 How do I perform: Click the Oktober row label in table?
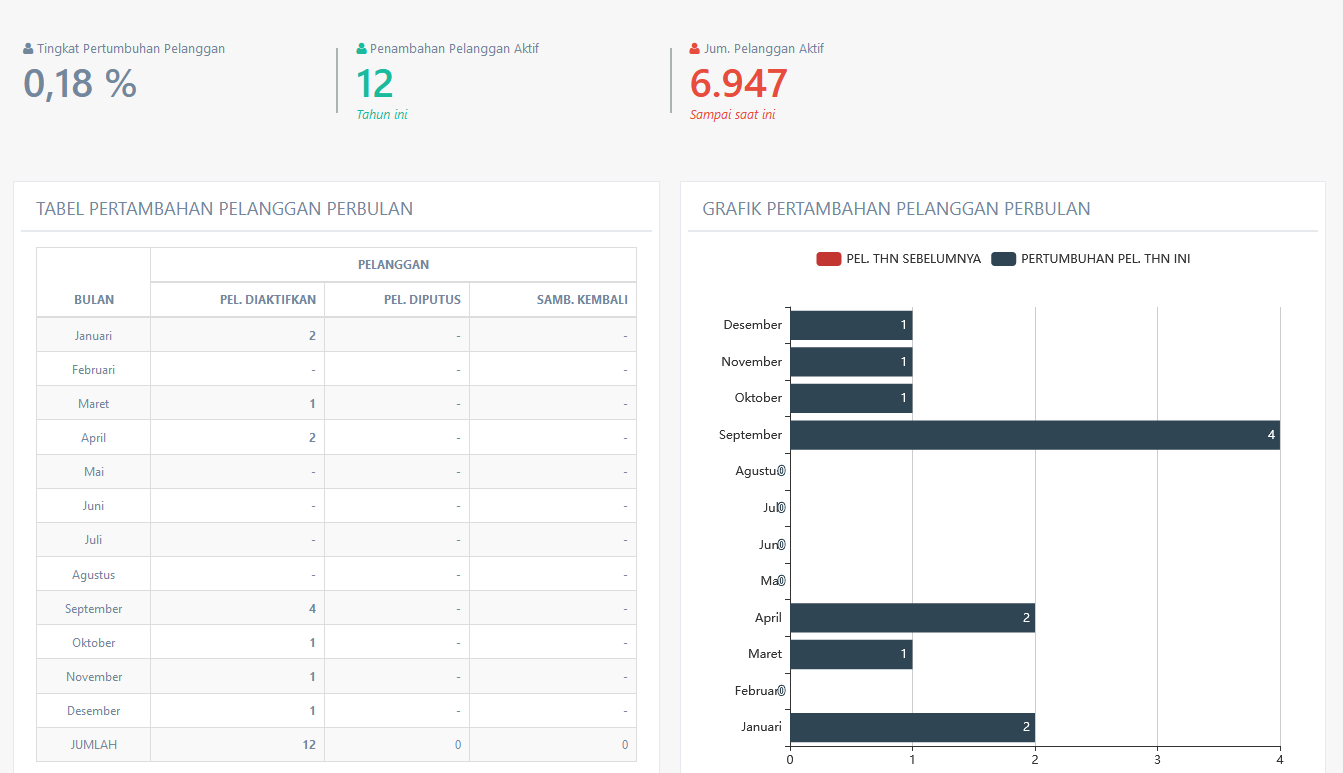pos(94,643)
